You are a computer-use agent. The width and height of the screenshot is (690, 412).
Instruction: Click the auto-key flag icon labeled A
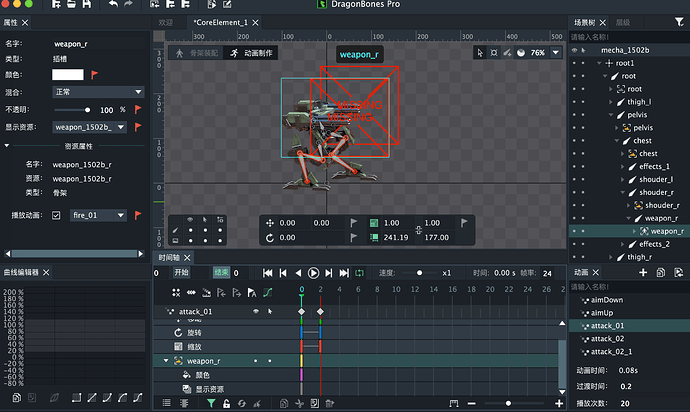click(252, 293)
